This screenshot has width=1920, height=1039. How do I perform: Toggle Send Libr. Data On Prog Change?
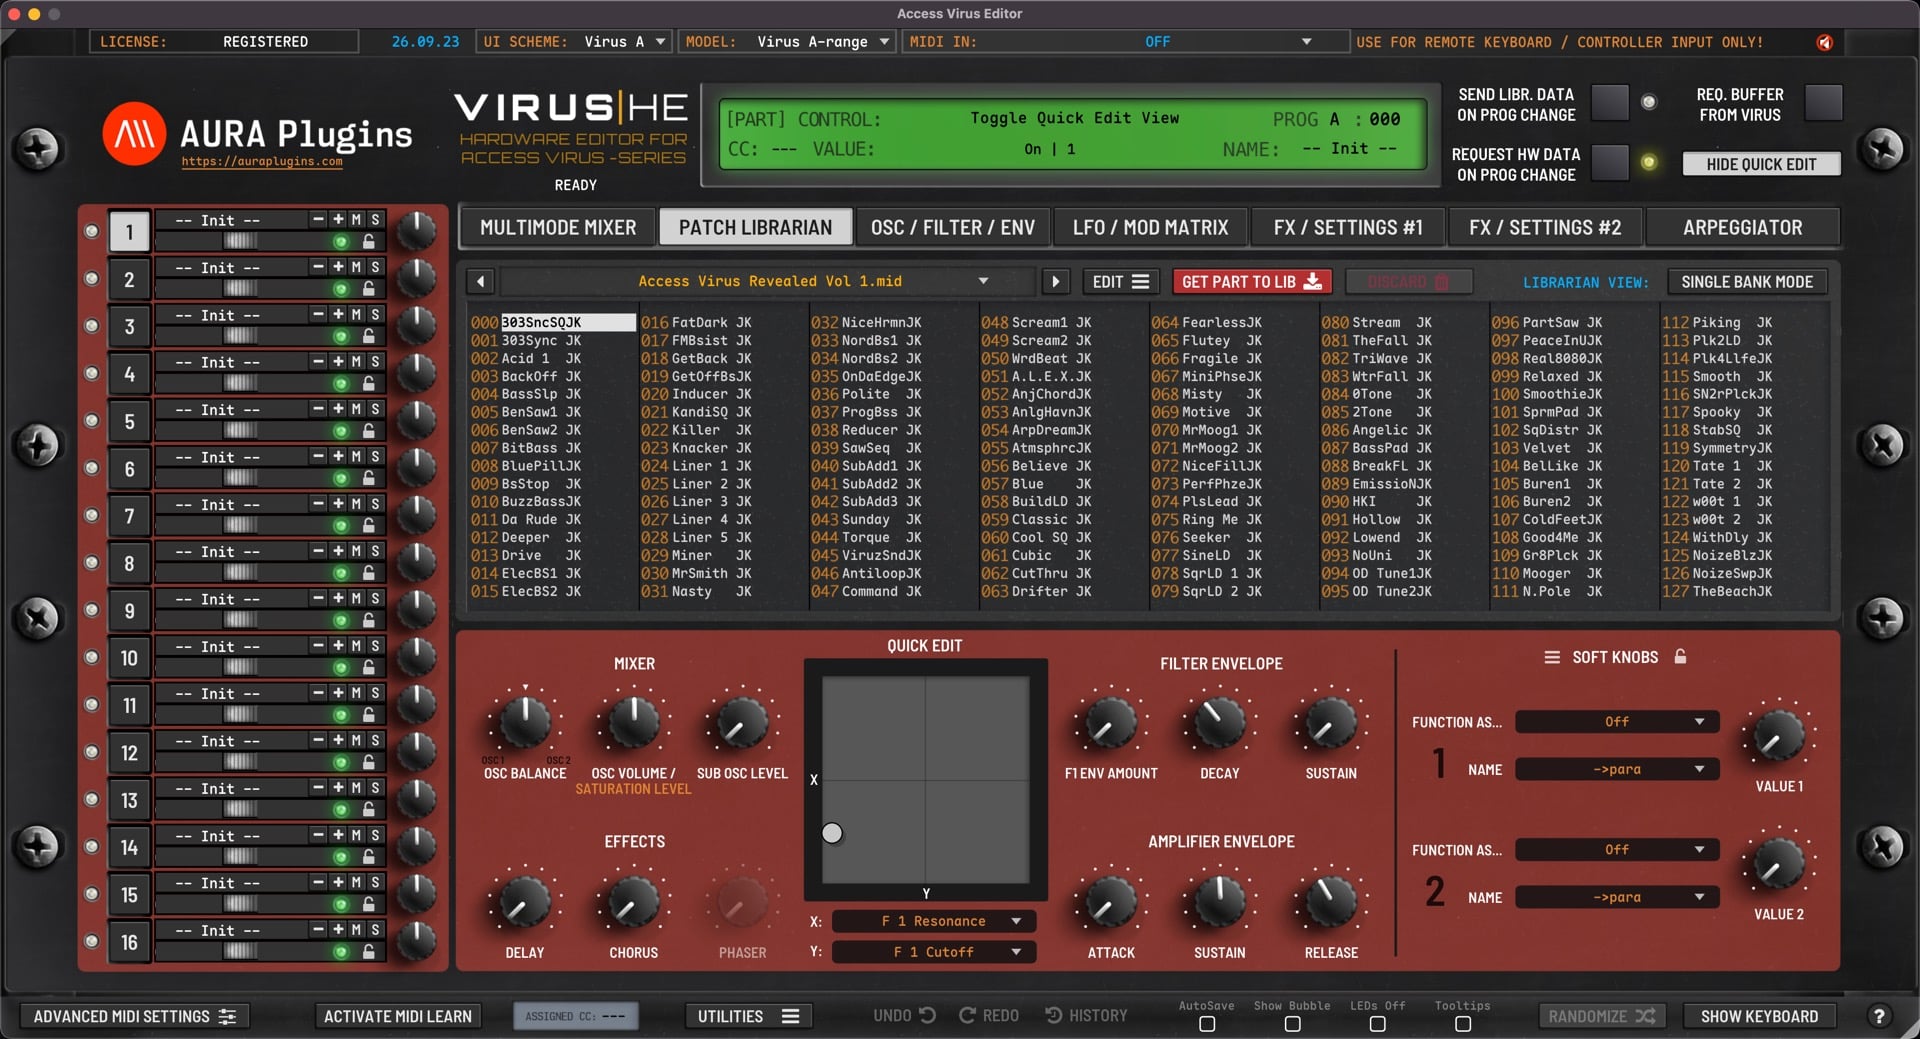pos(1610,103)
